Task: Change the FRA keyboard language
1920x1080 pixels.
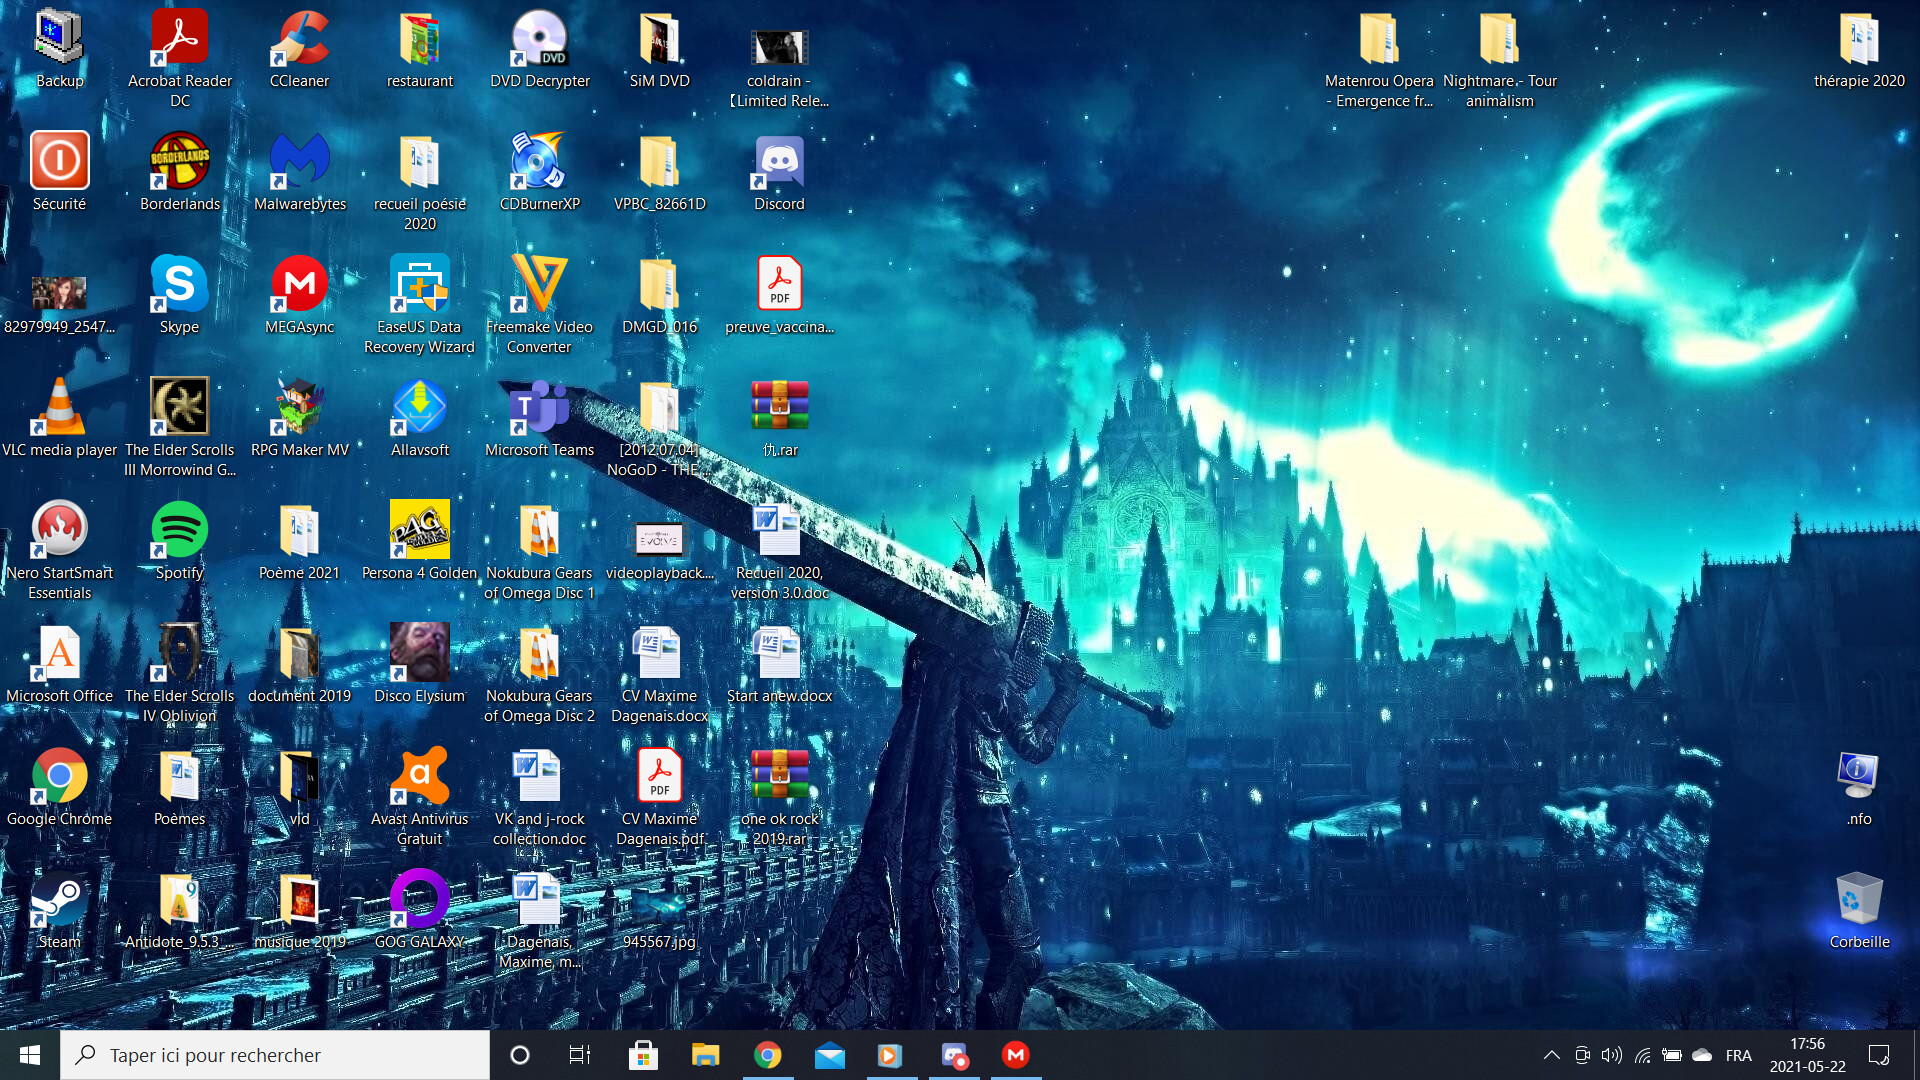Action: click(x=1739, y=1055)
